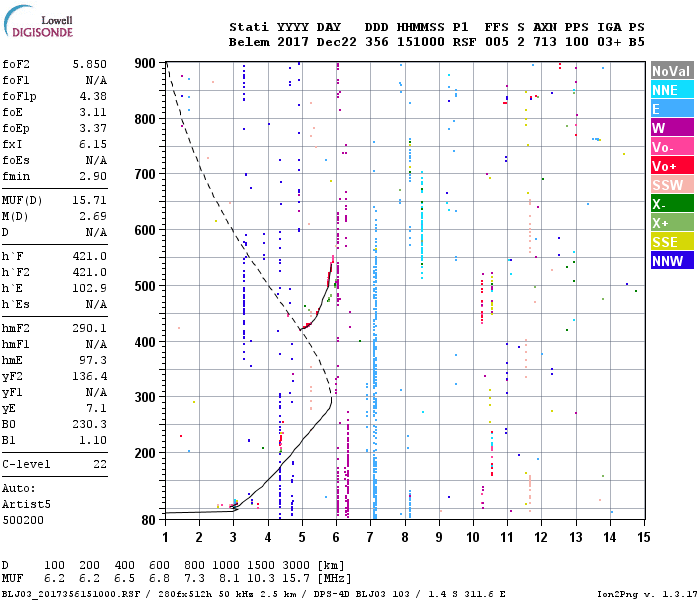Screen dimensions: 700x600
Task: Click the time 151000 in header
Action: click(x=421, y=42)
